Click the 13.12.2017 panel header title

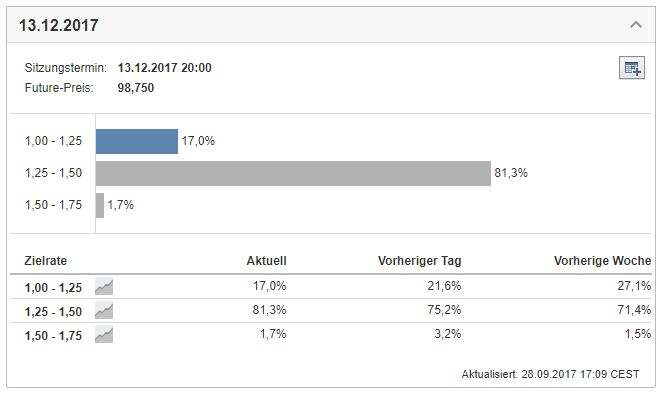pyautogui.click(x=59, y=25)
